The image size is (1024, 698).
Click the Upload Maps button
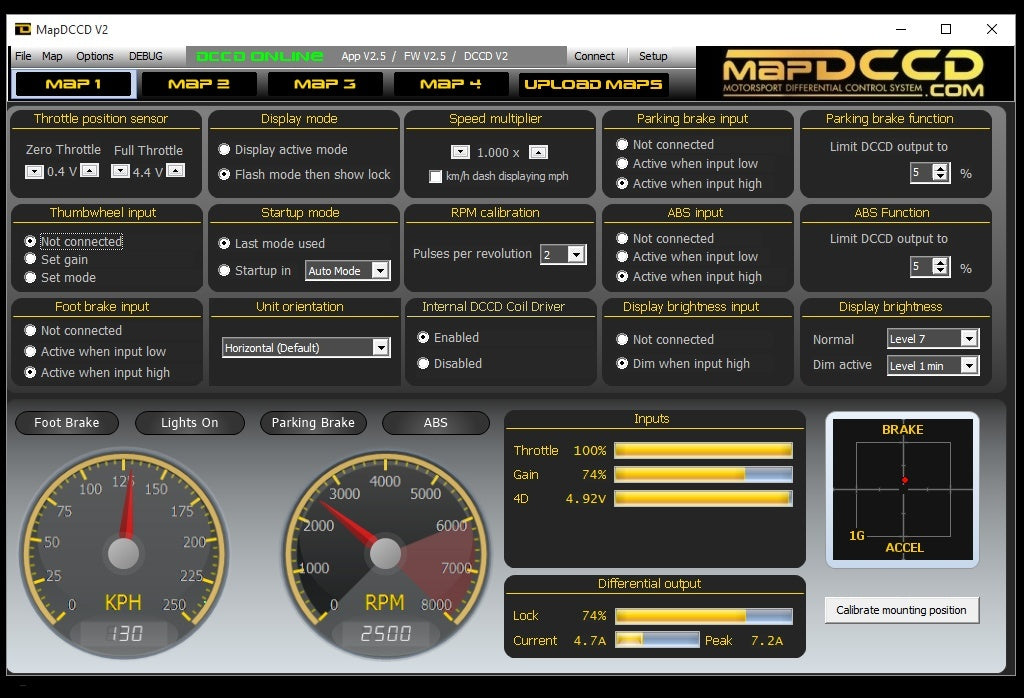(594, 84)
